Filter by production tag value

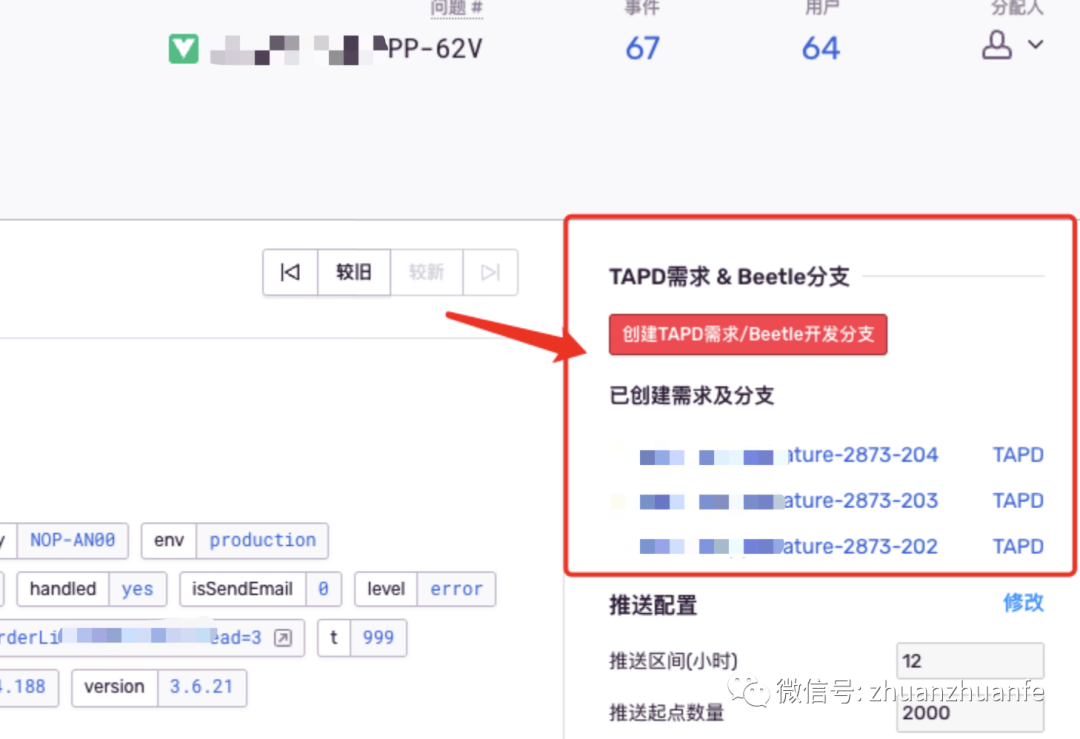tap(262, 541)
